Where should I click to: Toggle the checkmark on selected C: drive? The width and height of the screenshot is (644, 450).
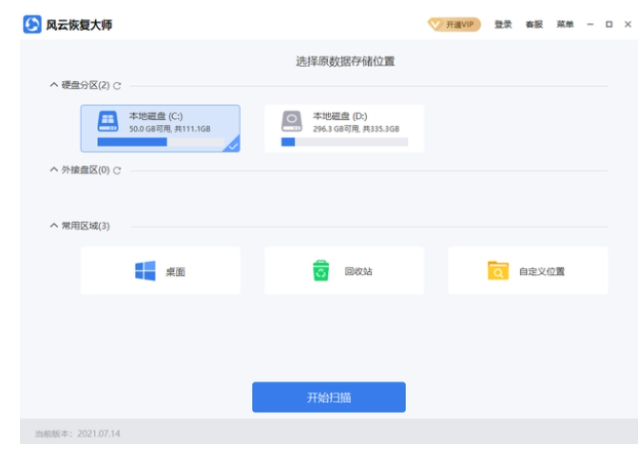[232, 146]
